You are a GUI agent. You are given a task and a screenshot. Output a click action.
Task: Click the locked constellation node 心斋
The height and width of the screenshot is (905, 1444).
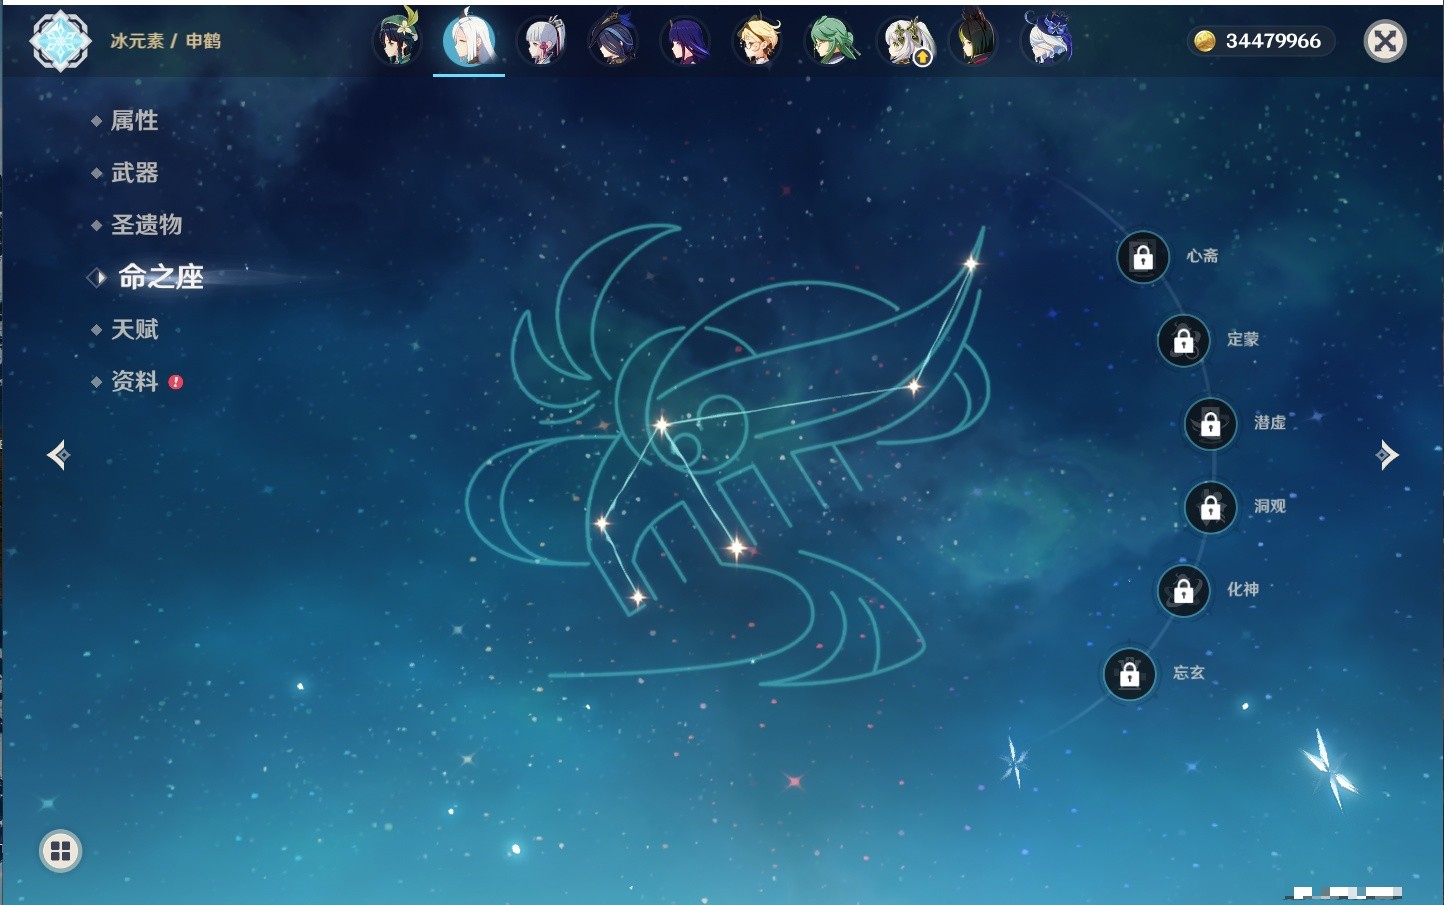(x=1143, y=258)
